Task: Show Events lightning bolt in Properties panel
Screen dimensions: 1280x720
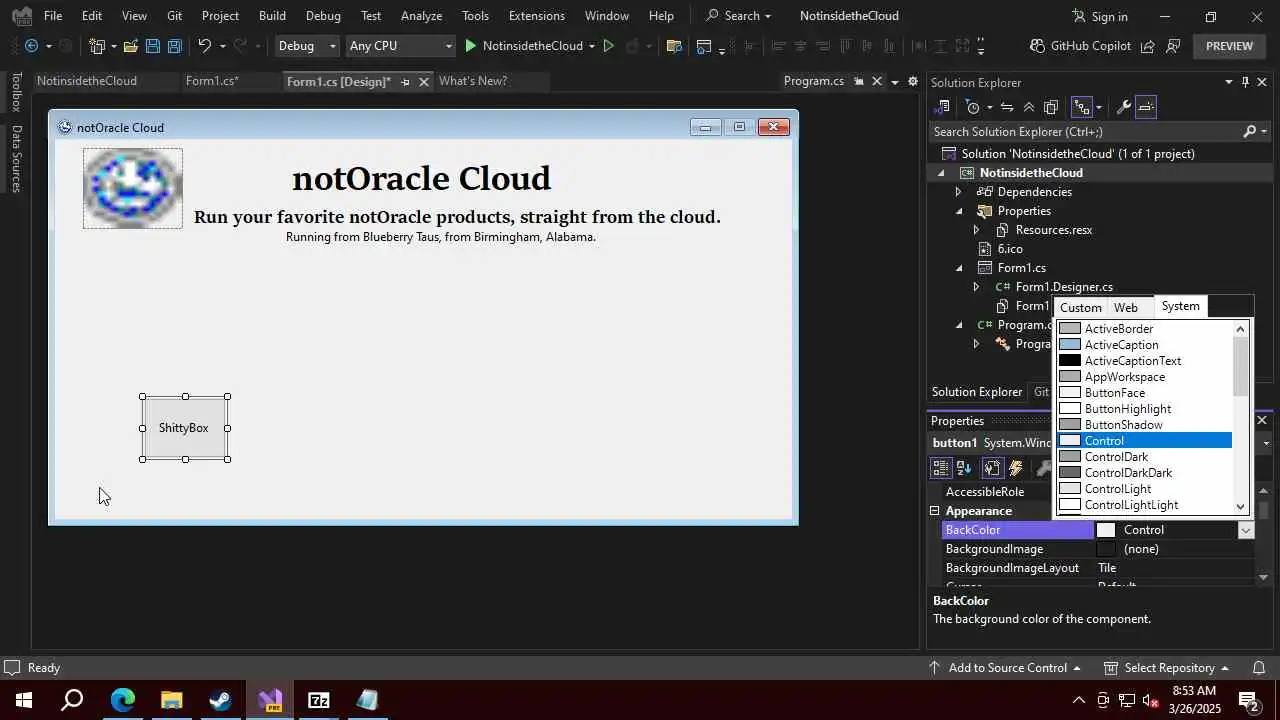Action: pyautogui.click(x=1016, y=468)
